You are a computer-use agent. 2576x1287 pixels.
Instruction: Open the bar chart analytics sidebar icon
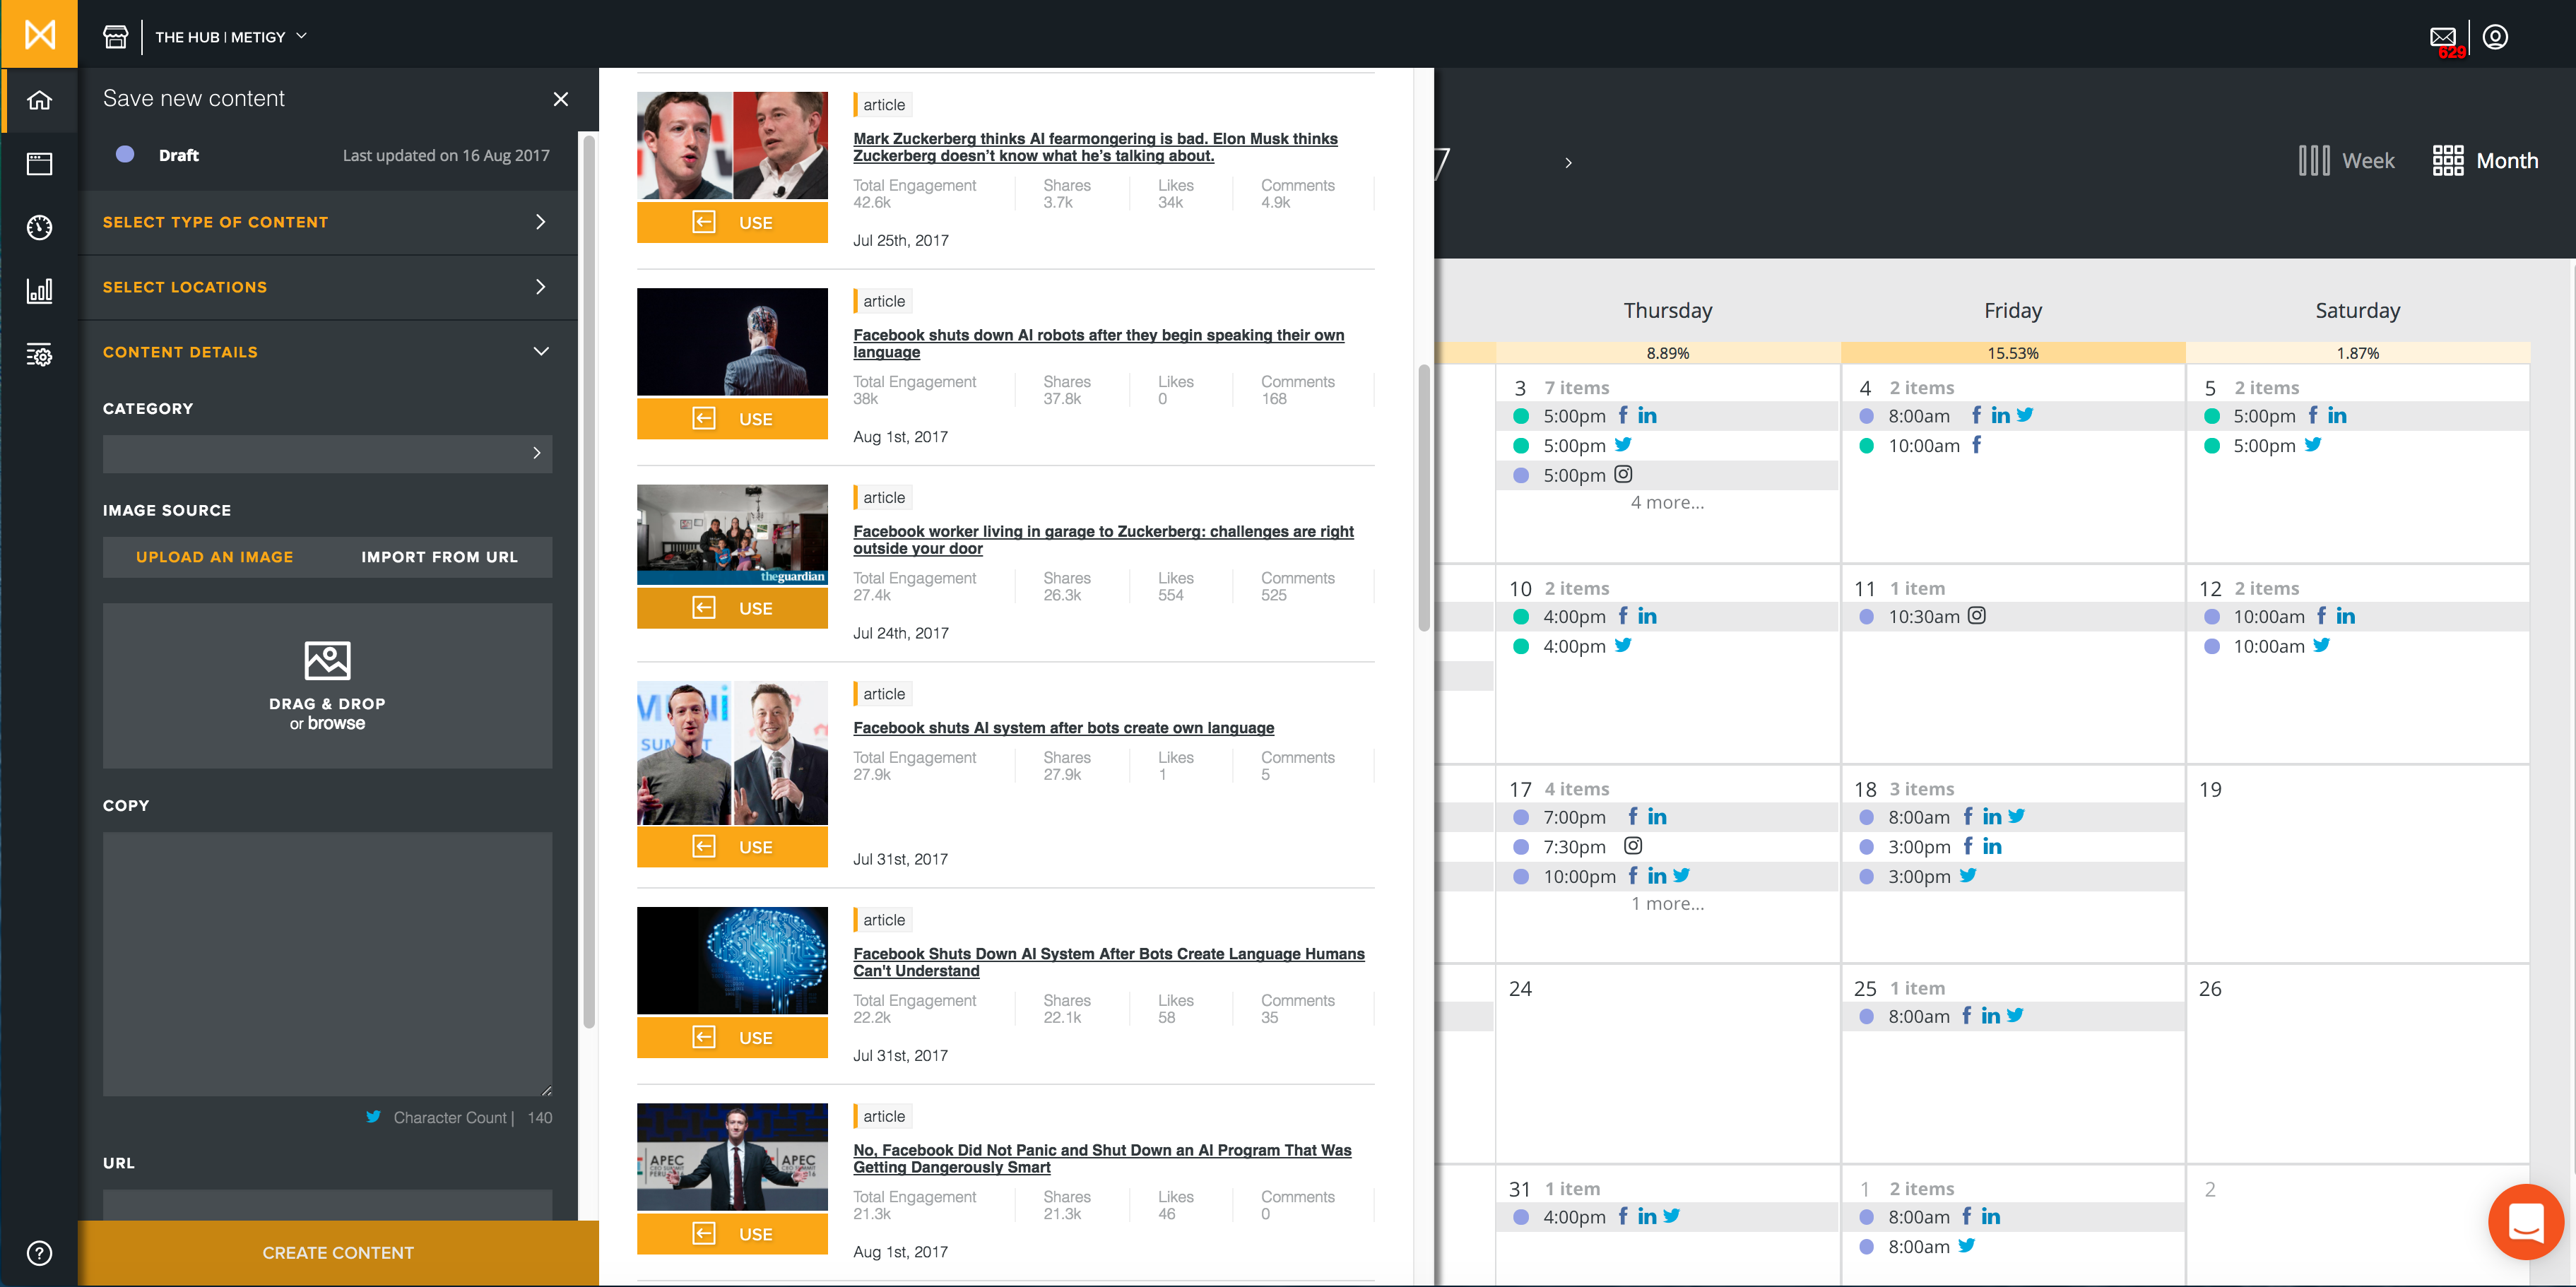click(39, 291)
